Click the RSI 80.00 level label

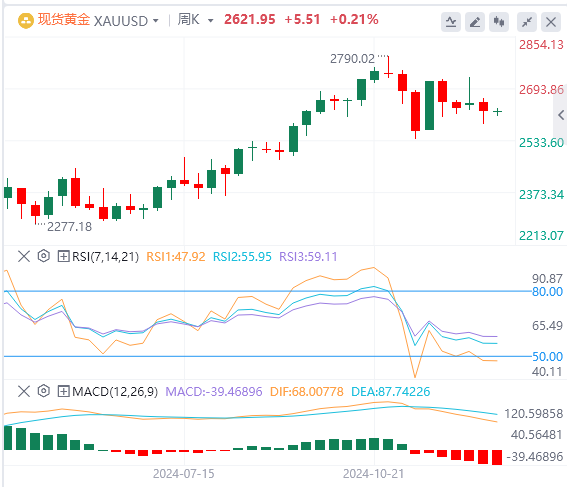[x=547, y=292]
